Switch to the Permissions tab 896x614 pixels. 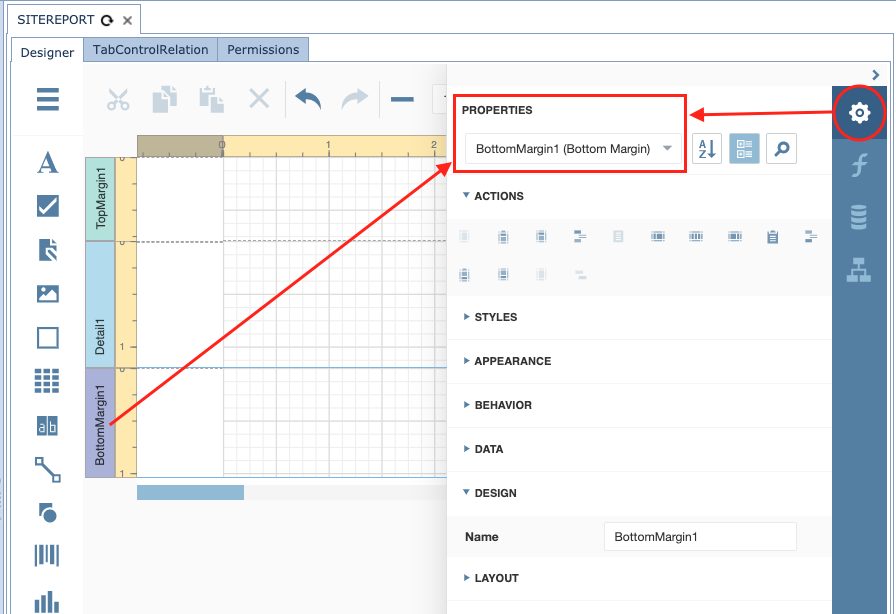point(263,50)
